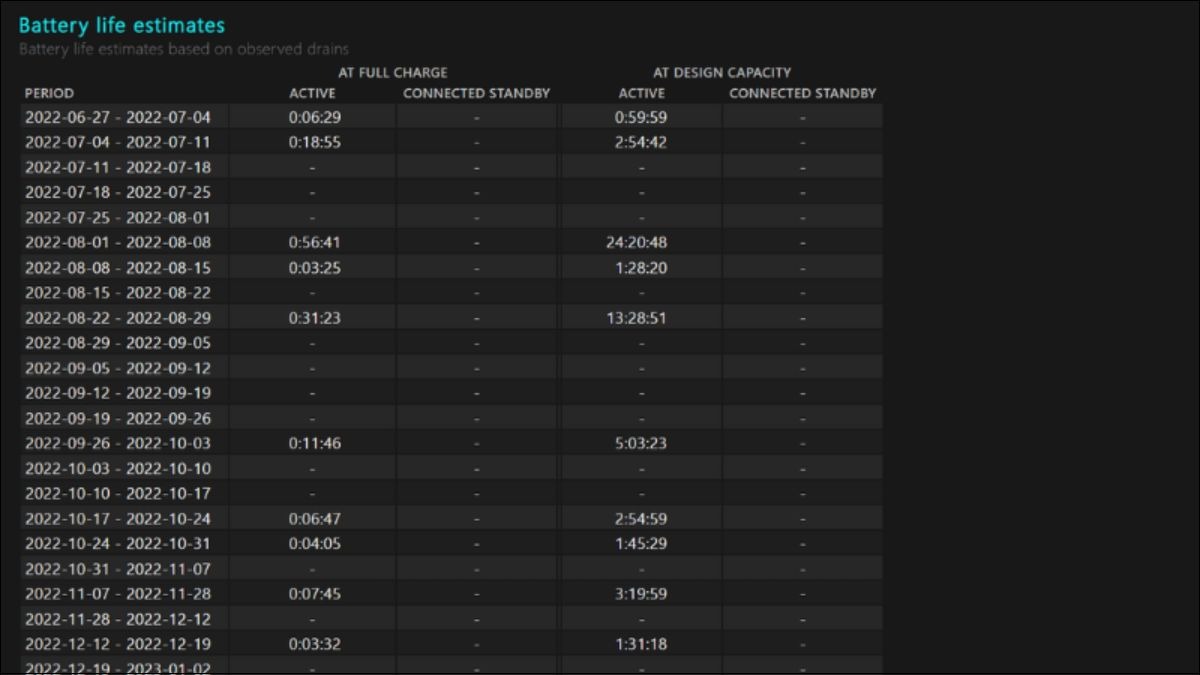Select the 2022-08-01 - 2022-08-08 period
Viewport: 1200px width, 675px height.
(x=118, y=242)
